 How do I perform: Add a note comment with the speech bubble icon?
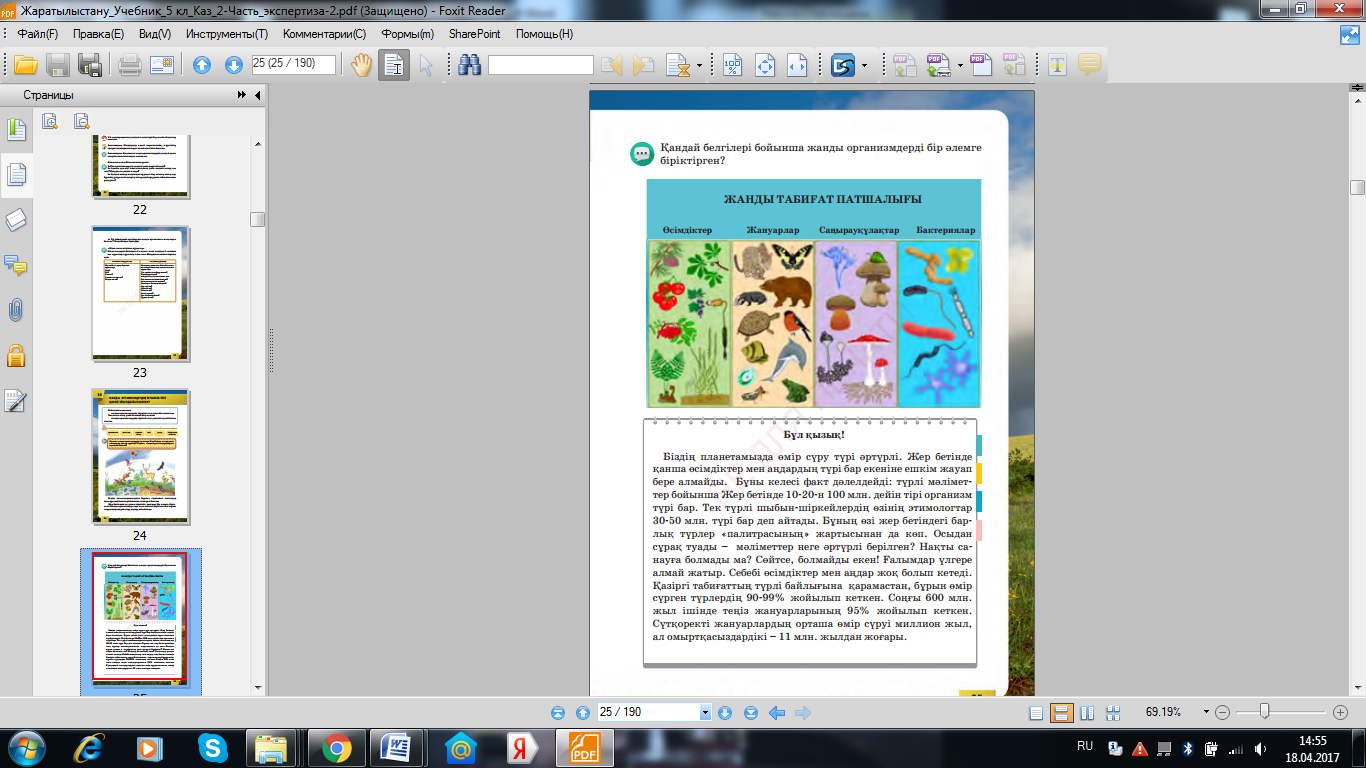(x=1089, y=66)
